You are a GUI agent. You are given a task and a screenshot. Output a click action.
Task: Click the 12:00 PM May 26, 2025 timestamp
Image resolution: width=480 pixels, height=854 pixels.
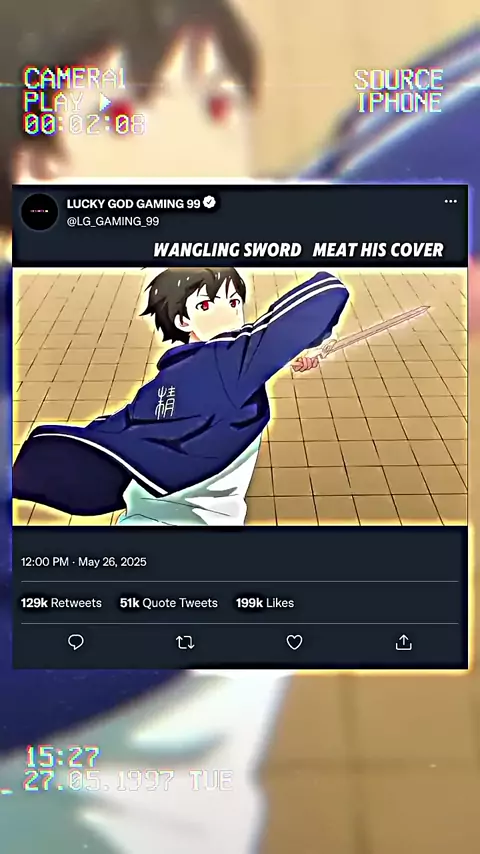click(83, 562)
